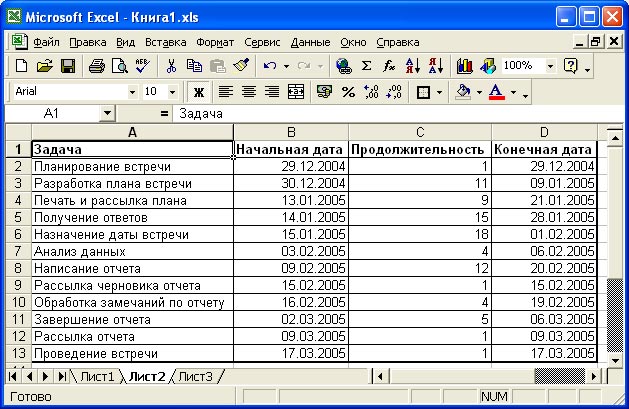Switch to the Лист1 sheet tab
The height and width of the screenshot is (409, 629).
(x=97, y=377)
